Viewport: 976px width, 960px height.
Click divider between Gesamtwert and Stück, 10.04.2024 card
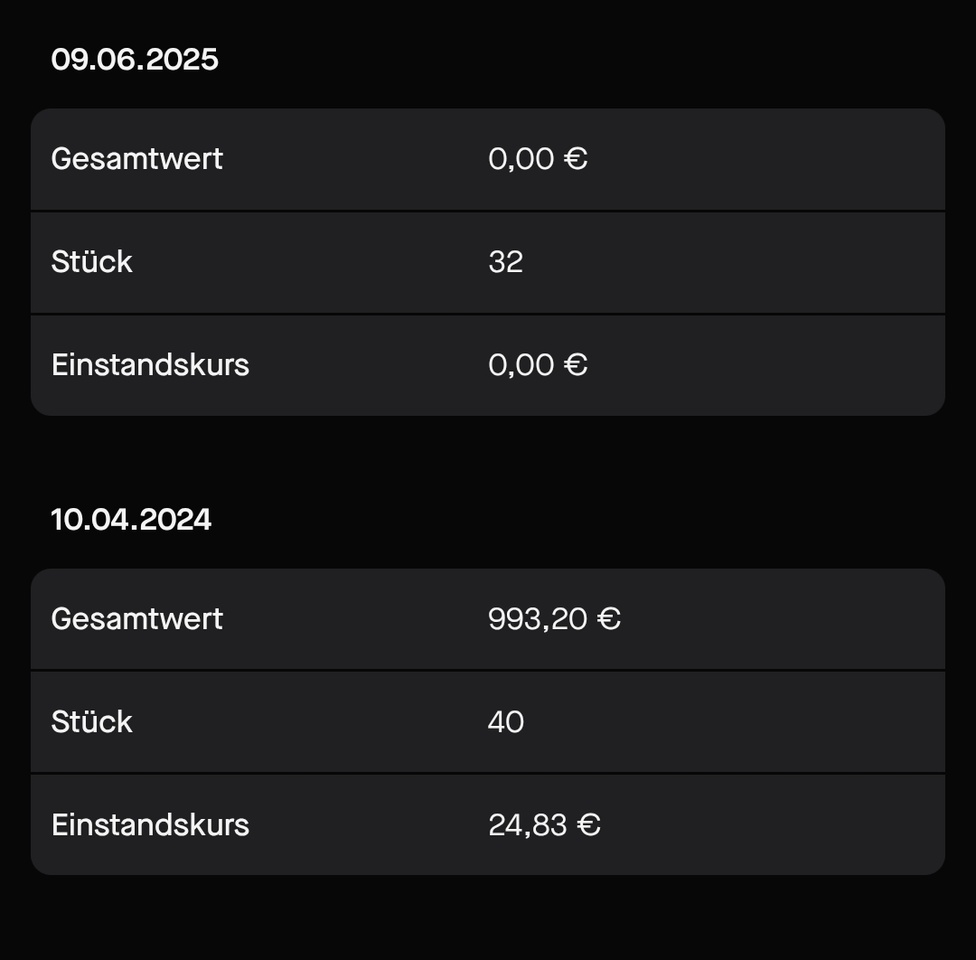(488, 671)
